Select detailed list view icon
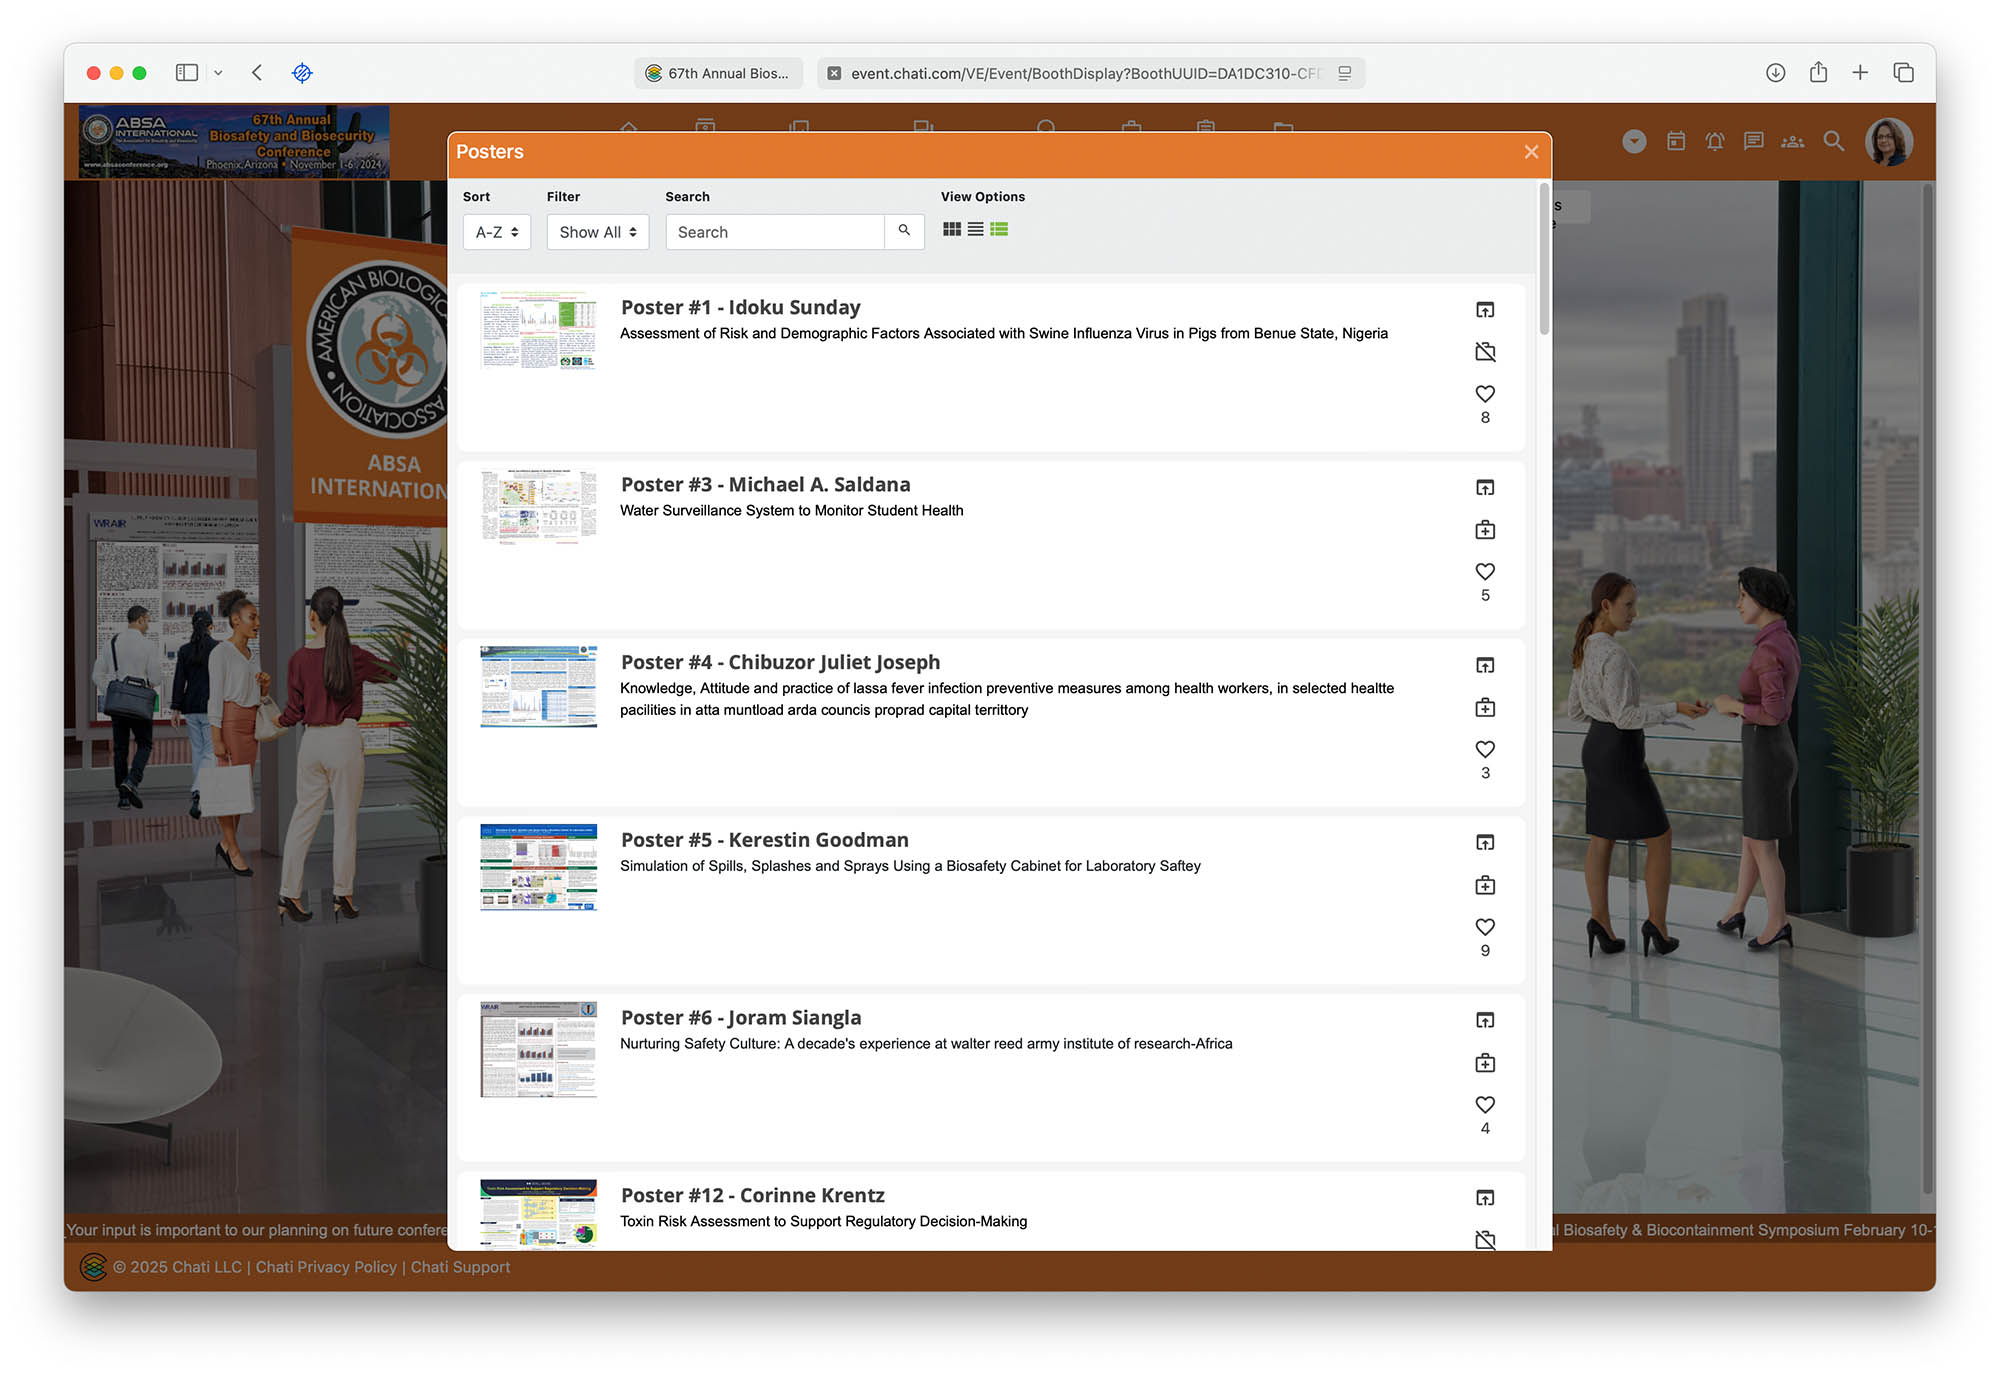The width and height of the screenshot is (2000, 1376). 999,230
